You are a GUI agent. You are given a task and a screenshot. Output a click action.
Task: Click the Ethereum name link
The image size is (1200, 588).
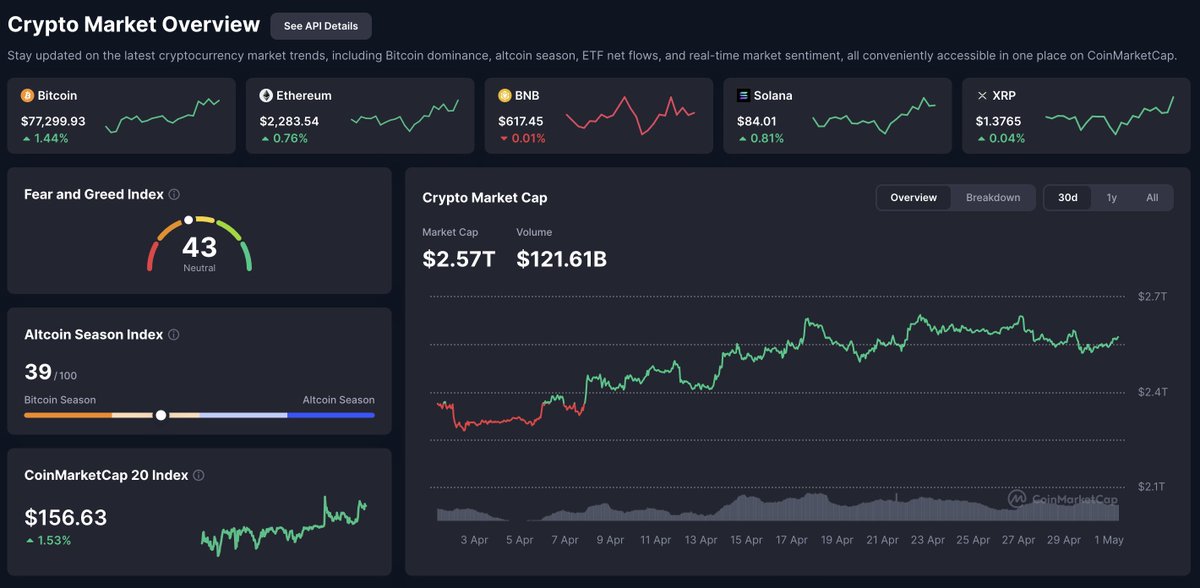point(304,96)
